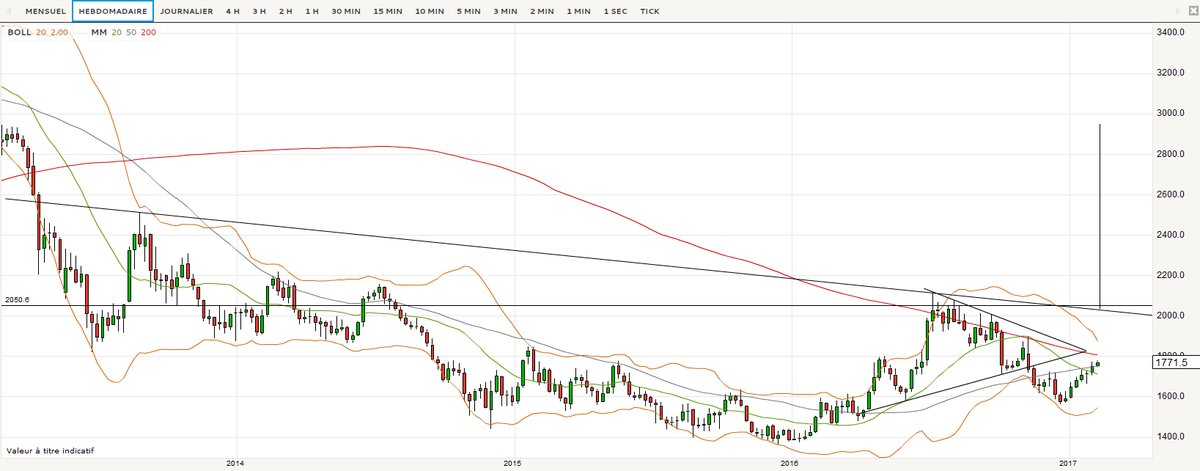Open the JOURNALIER timeframe
The image size is (1200, 471).
(187, 12)
